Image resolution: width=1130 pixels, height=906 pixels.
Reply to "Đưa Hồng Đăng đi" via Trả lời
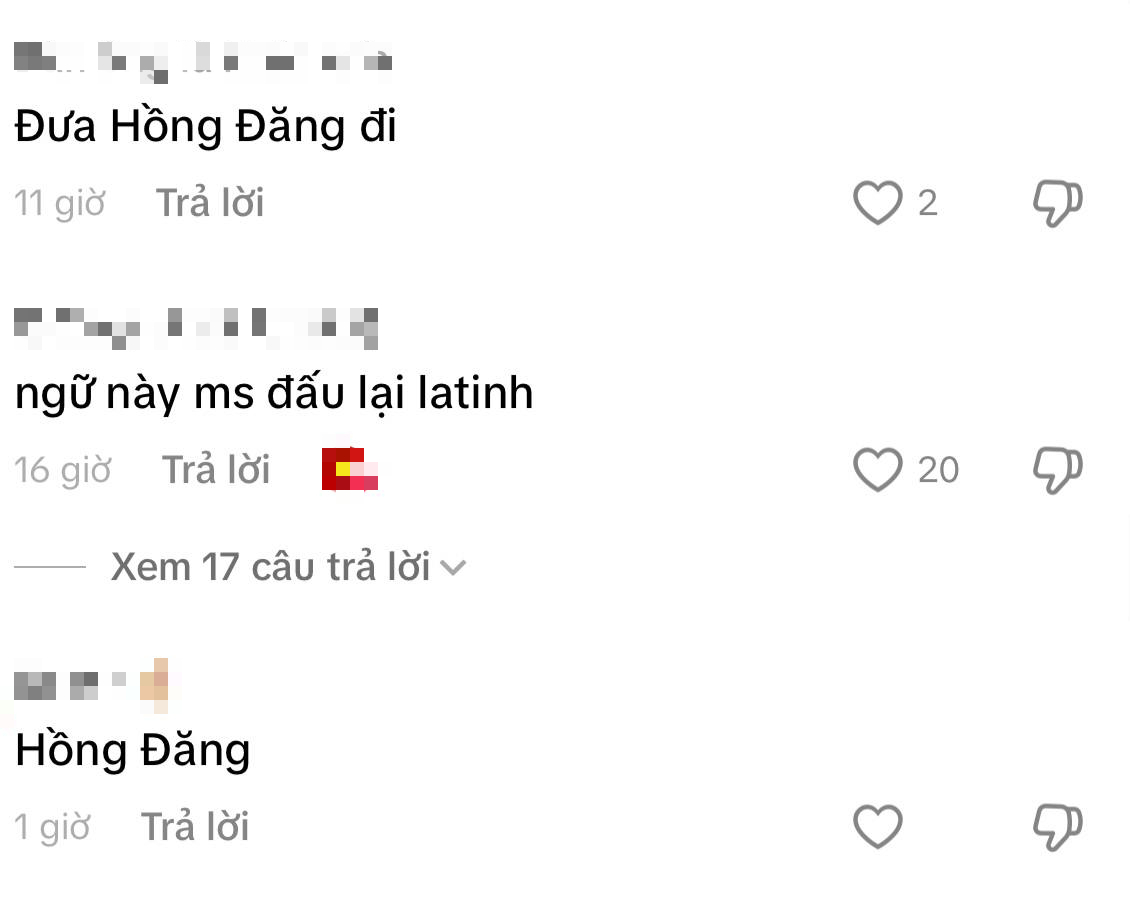(209, 202)
